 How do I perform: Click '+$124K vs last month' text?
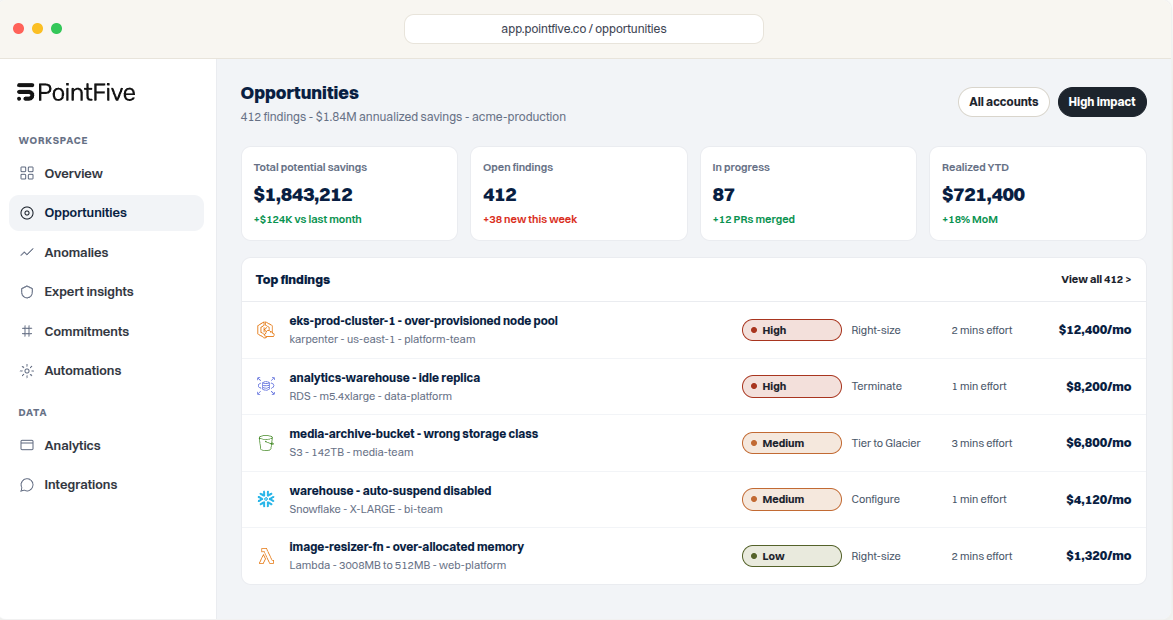coord(307,219)
